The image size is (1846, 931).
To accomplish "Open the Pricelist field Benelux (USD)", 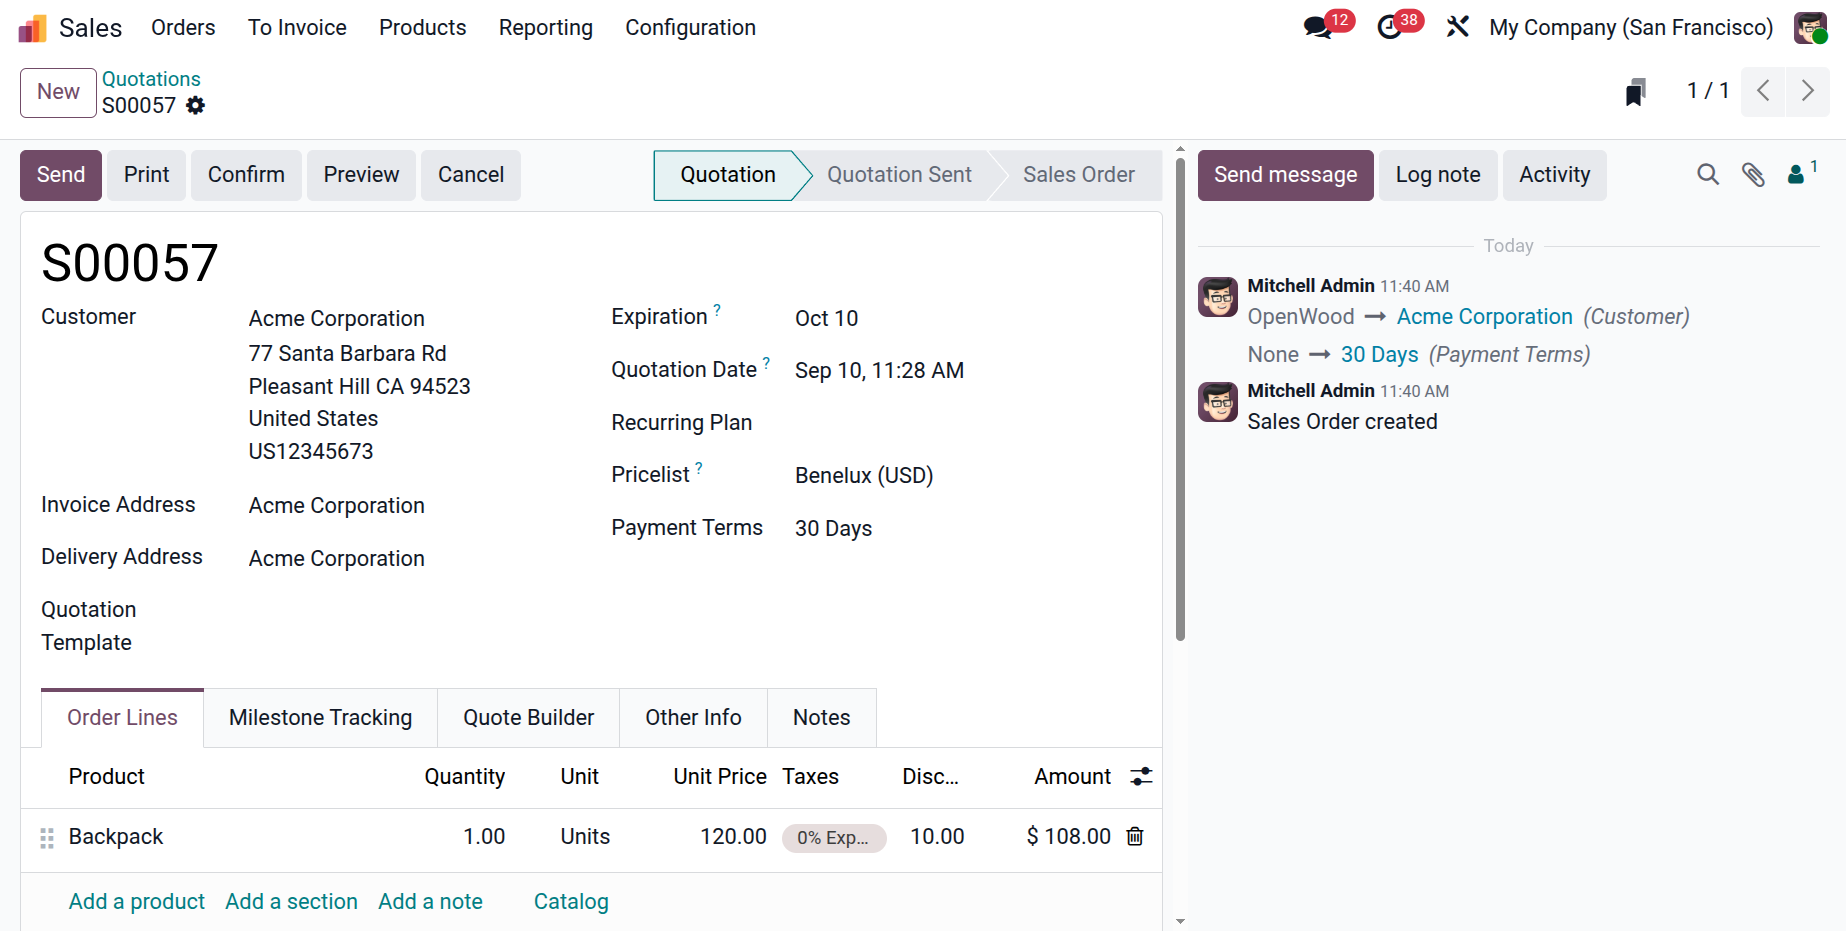I will click(x=864, y=476).
